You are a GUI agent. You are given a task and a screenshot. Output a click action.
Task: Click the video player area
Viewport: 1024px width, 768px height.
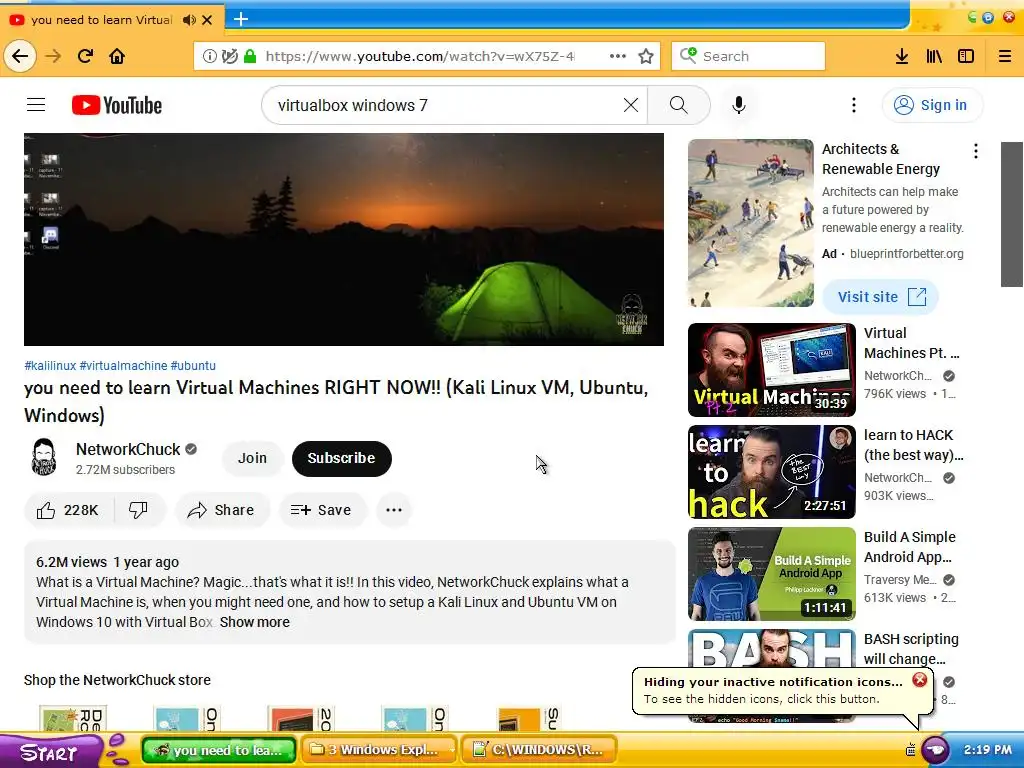click(344, 239)
